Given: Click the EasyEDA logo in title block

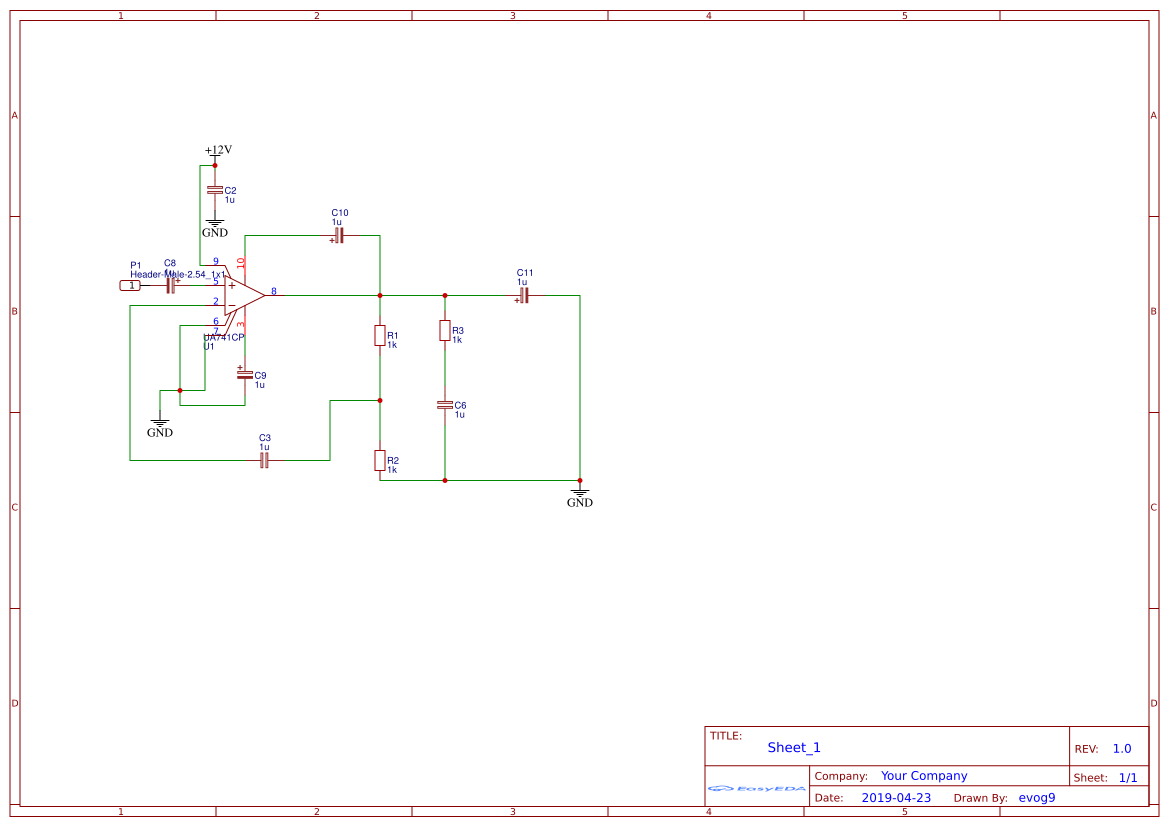Looking at the screenshot, I should coord(756,788).
